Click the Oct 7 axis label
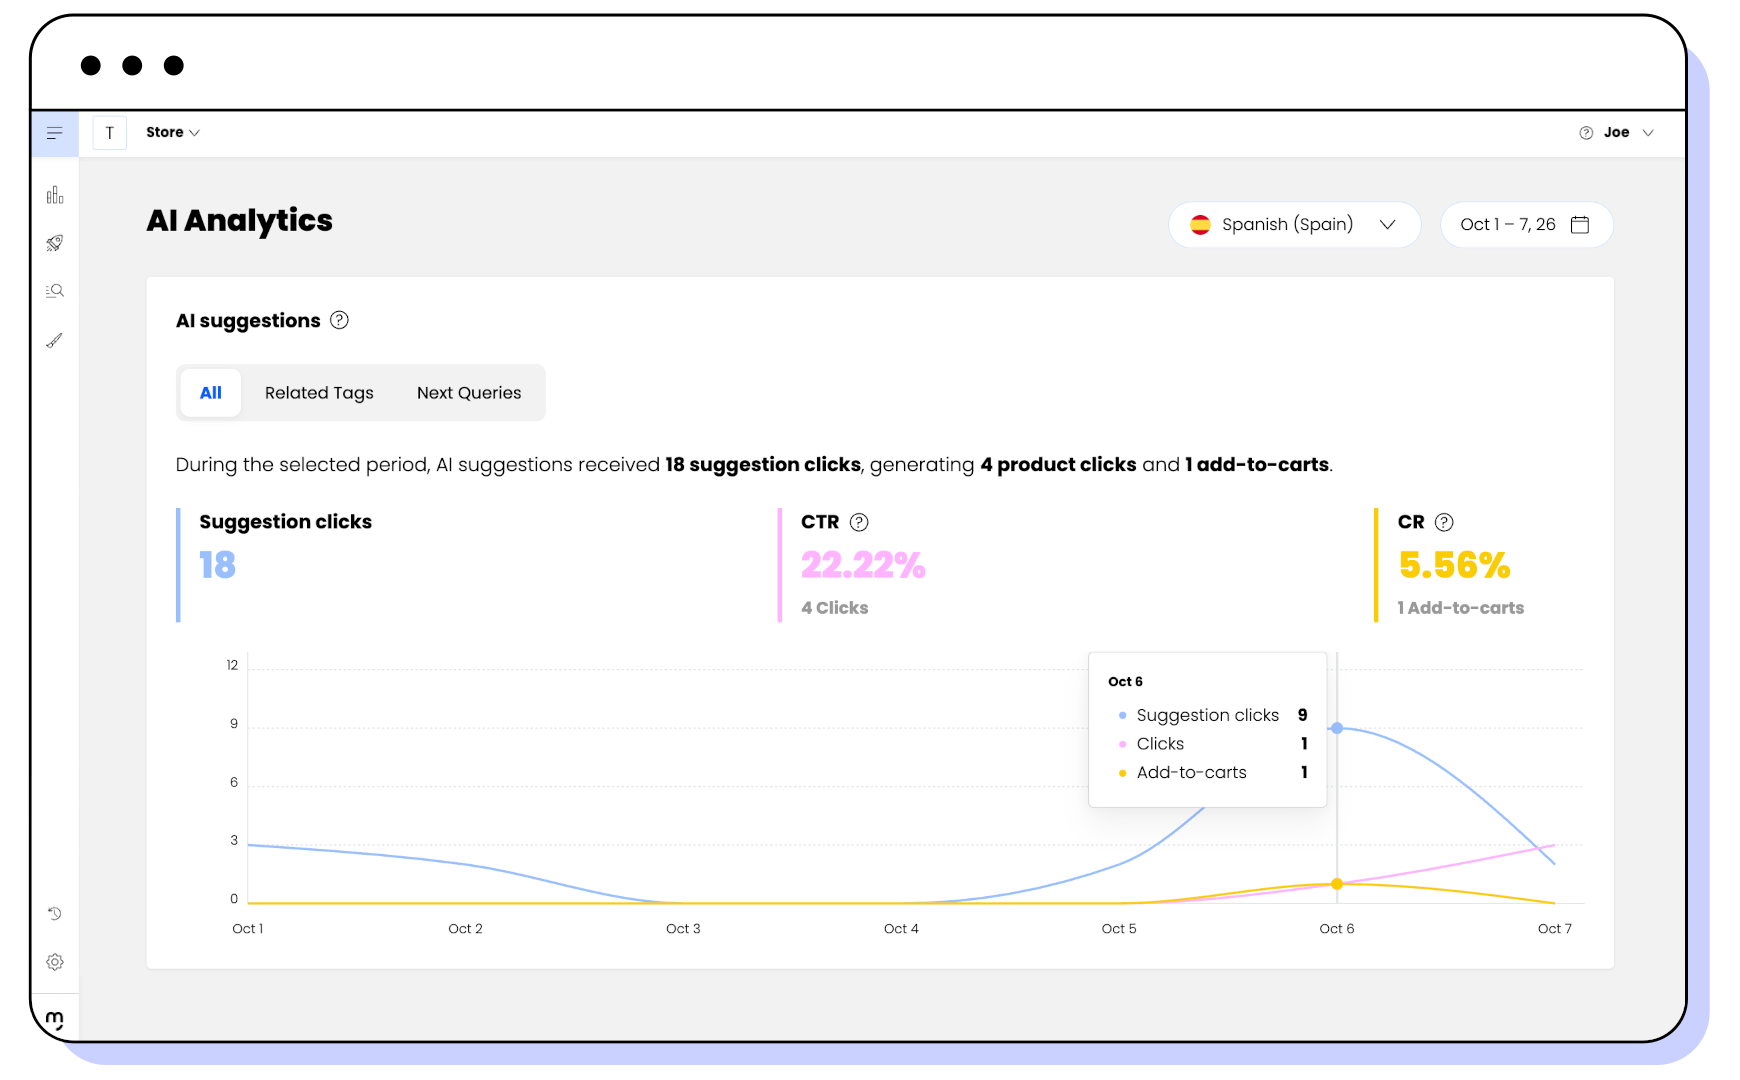This screenshot has height=1080, width=1740. tap(1555, 929)
